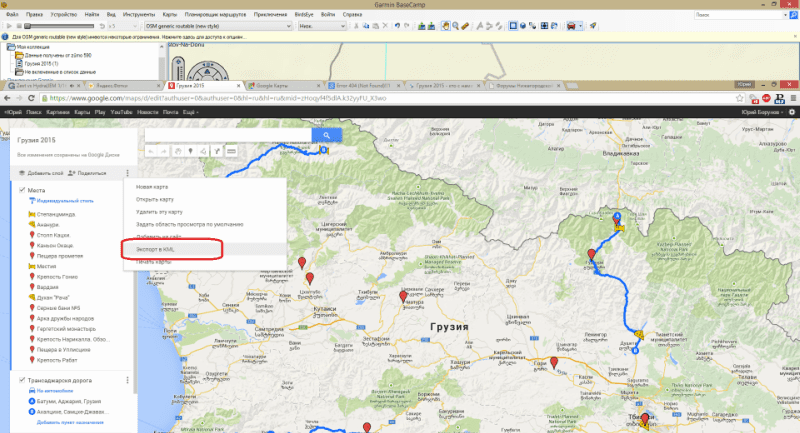Click the red ABP extension icon

[766, 98]
